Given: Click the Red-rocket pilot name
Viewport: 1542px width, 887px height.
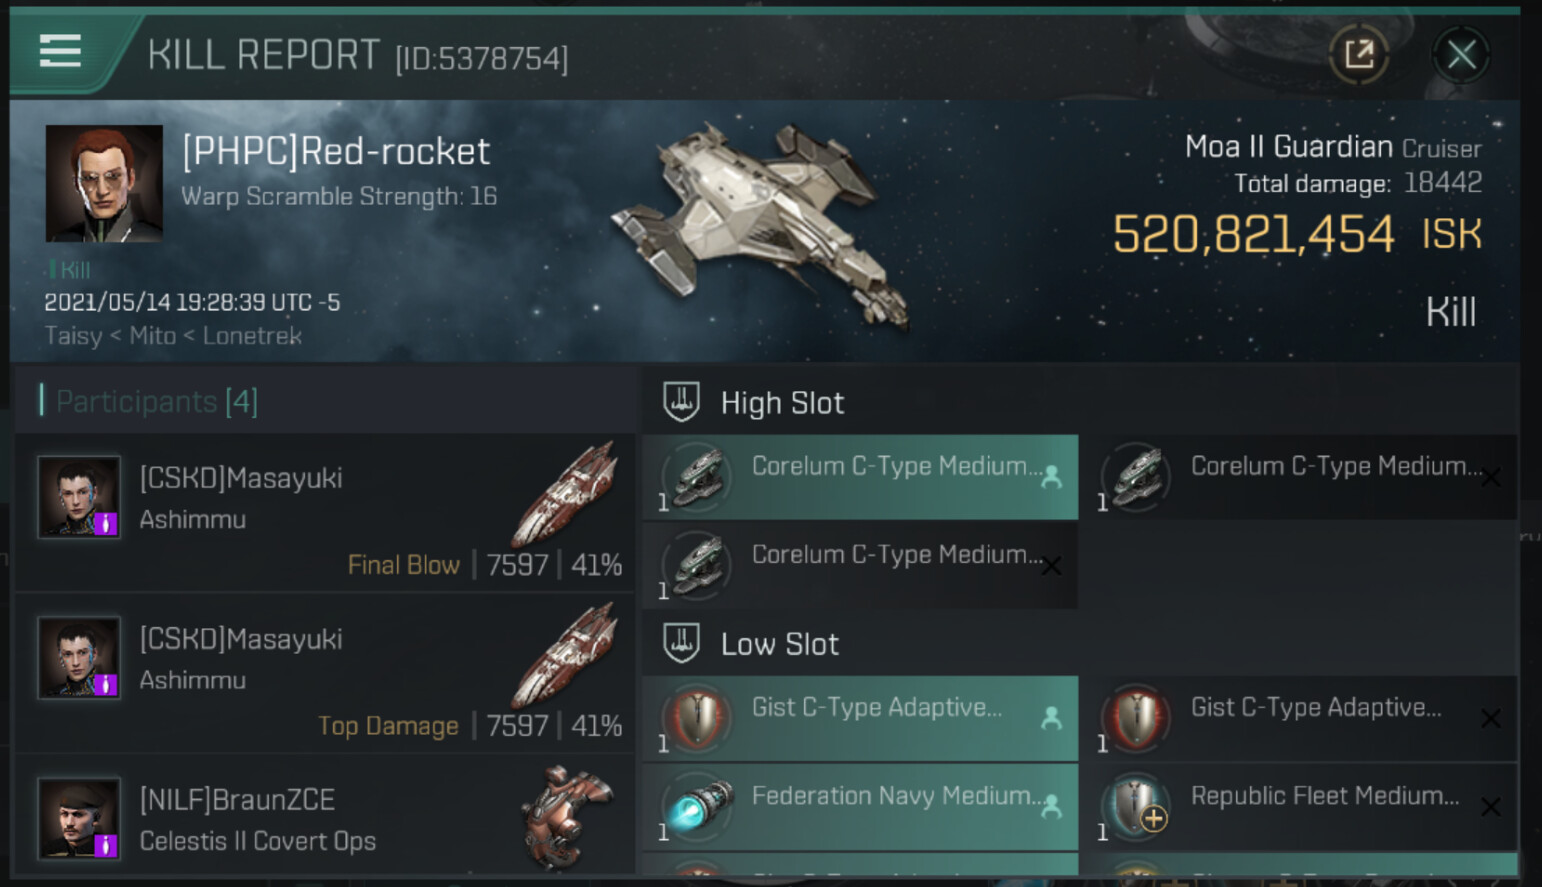Looking at the screenshot, I should click(336, 152).
